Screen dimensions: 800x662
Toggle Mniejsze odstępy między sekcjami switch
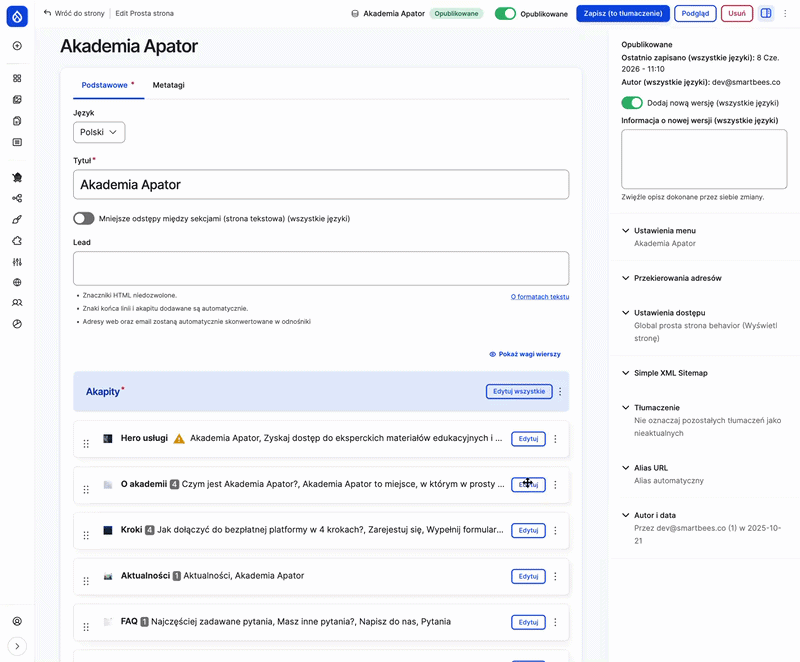coord(84,218)
